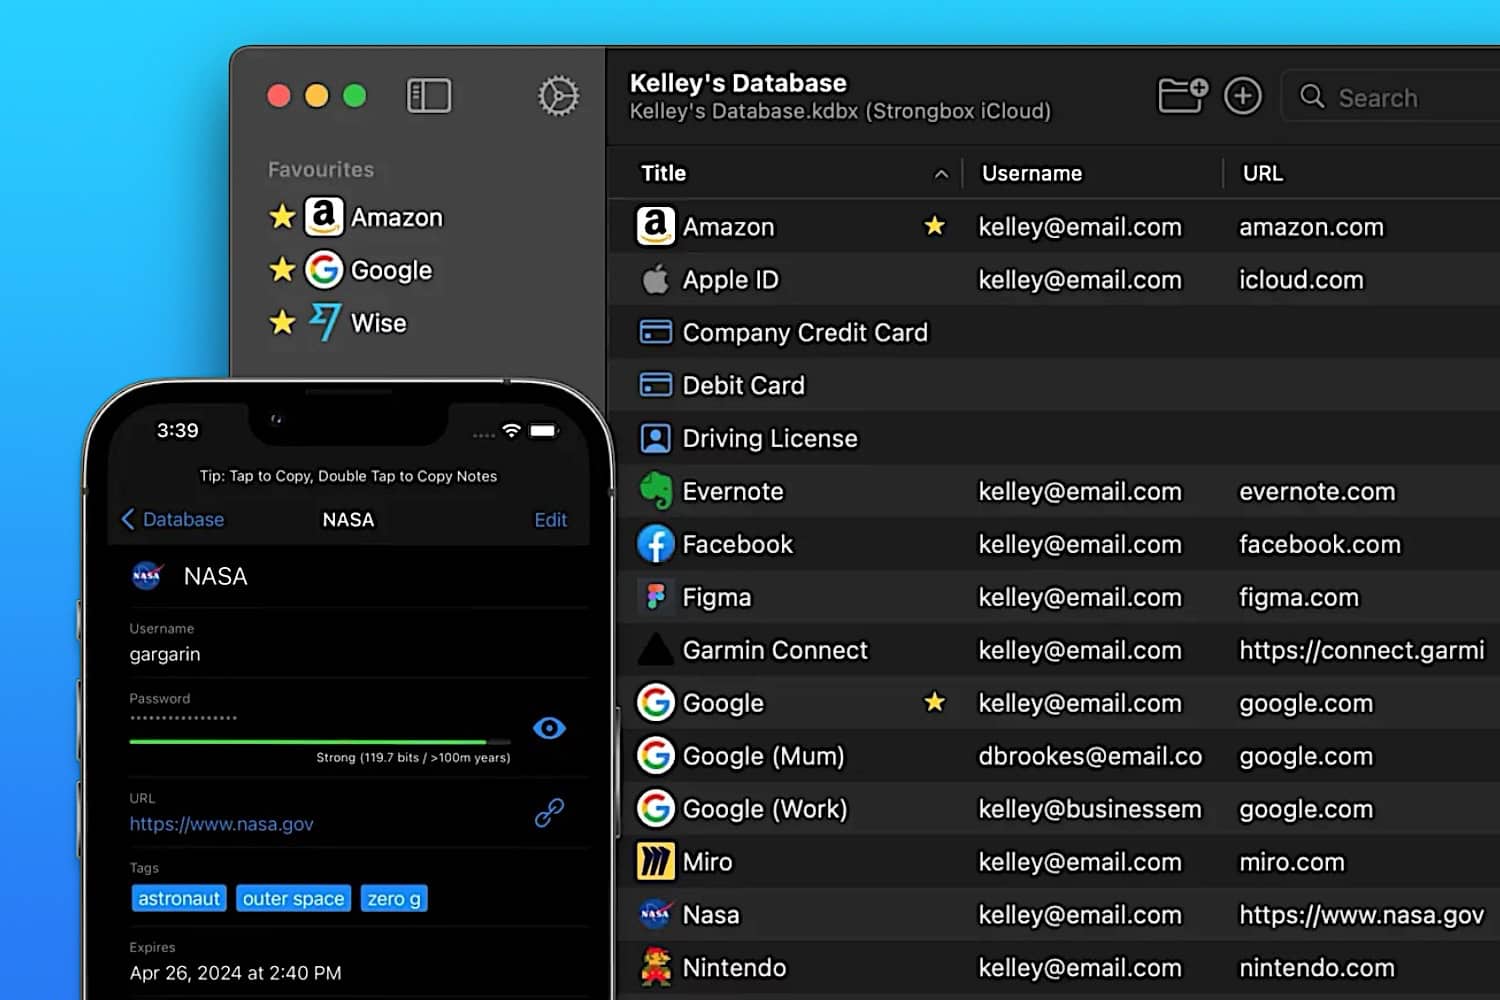
Task: Click the facebook.com URL cell
Action: pyautogui.click(x=1320, y=544)
